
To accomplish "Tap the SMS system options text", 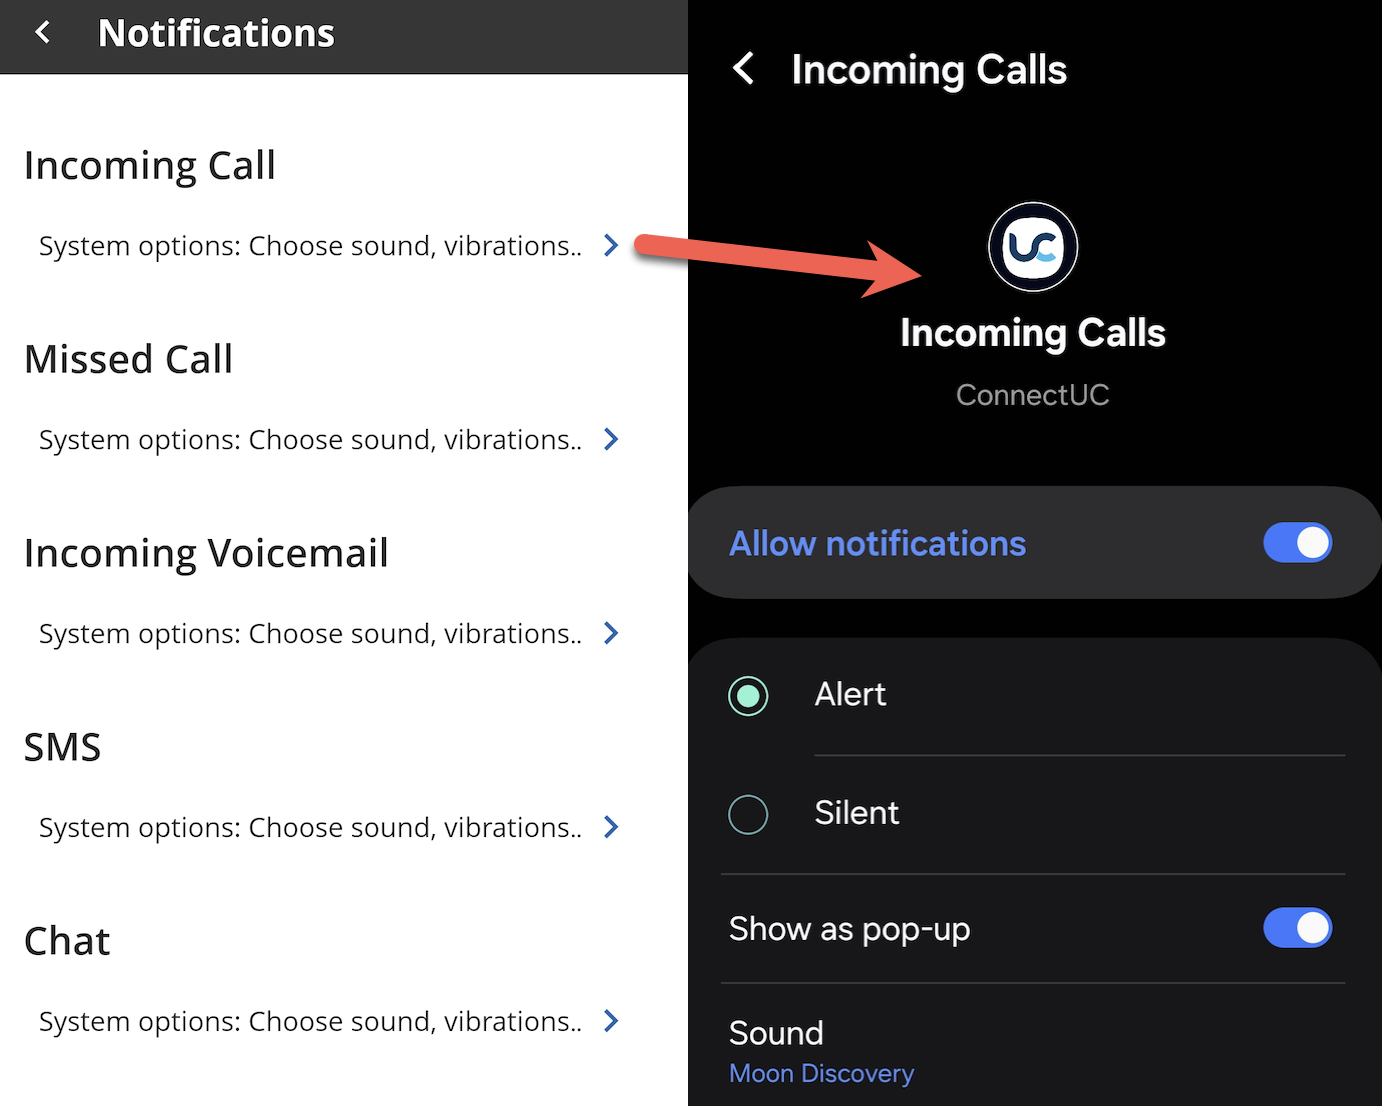I will (x=310, y=828).
